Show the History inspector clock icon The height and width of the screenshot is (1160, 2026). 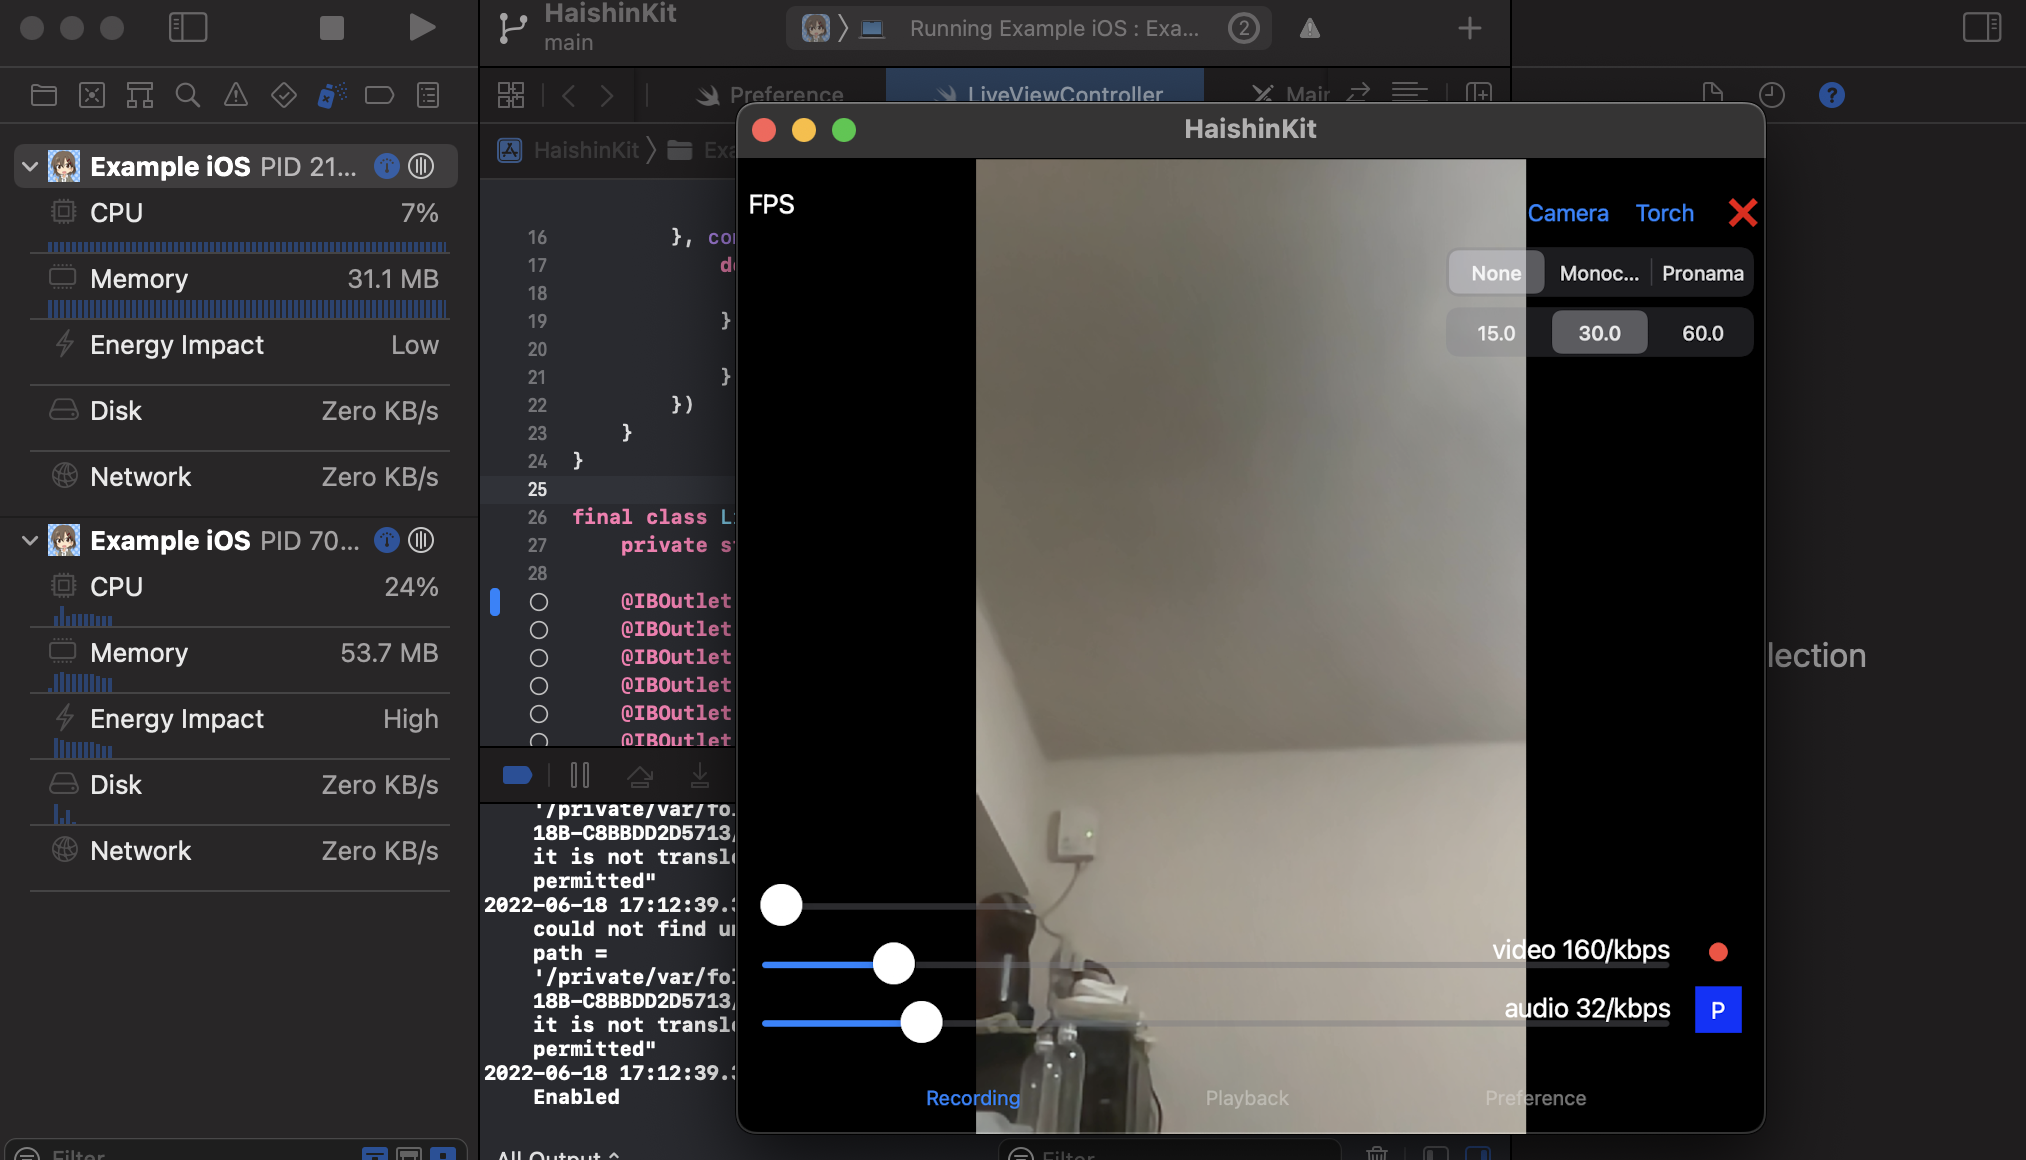pos(1772,94)
